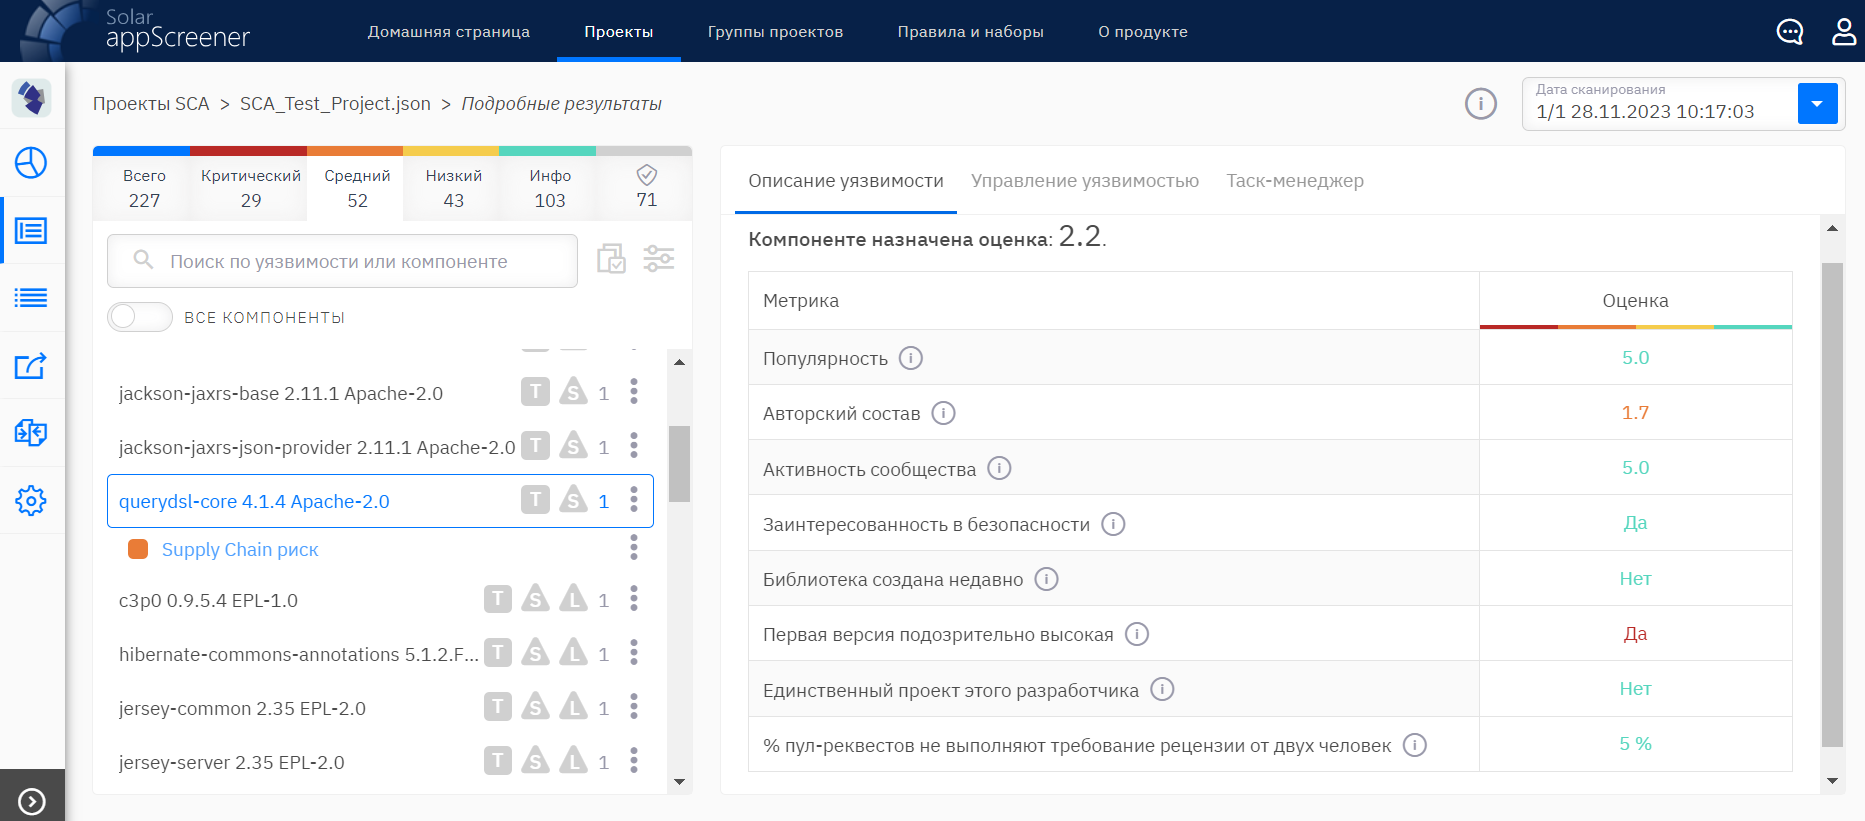Expand the sidebar with the arrow button
The image size is (1865, 821).
pos(32,801)
